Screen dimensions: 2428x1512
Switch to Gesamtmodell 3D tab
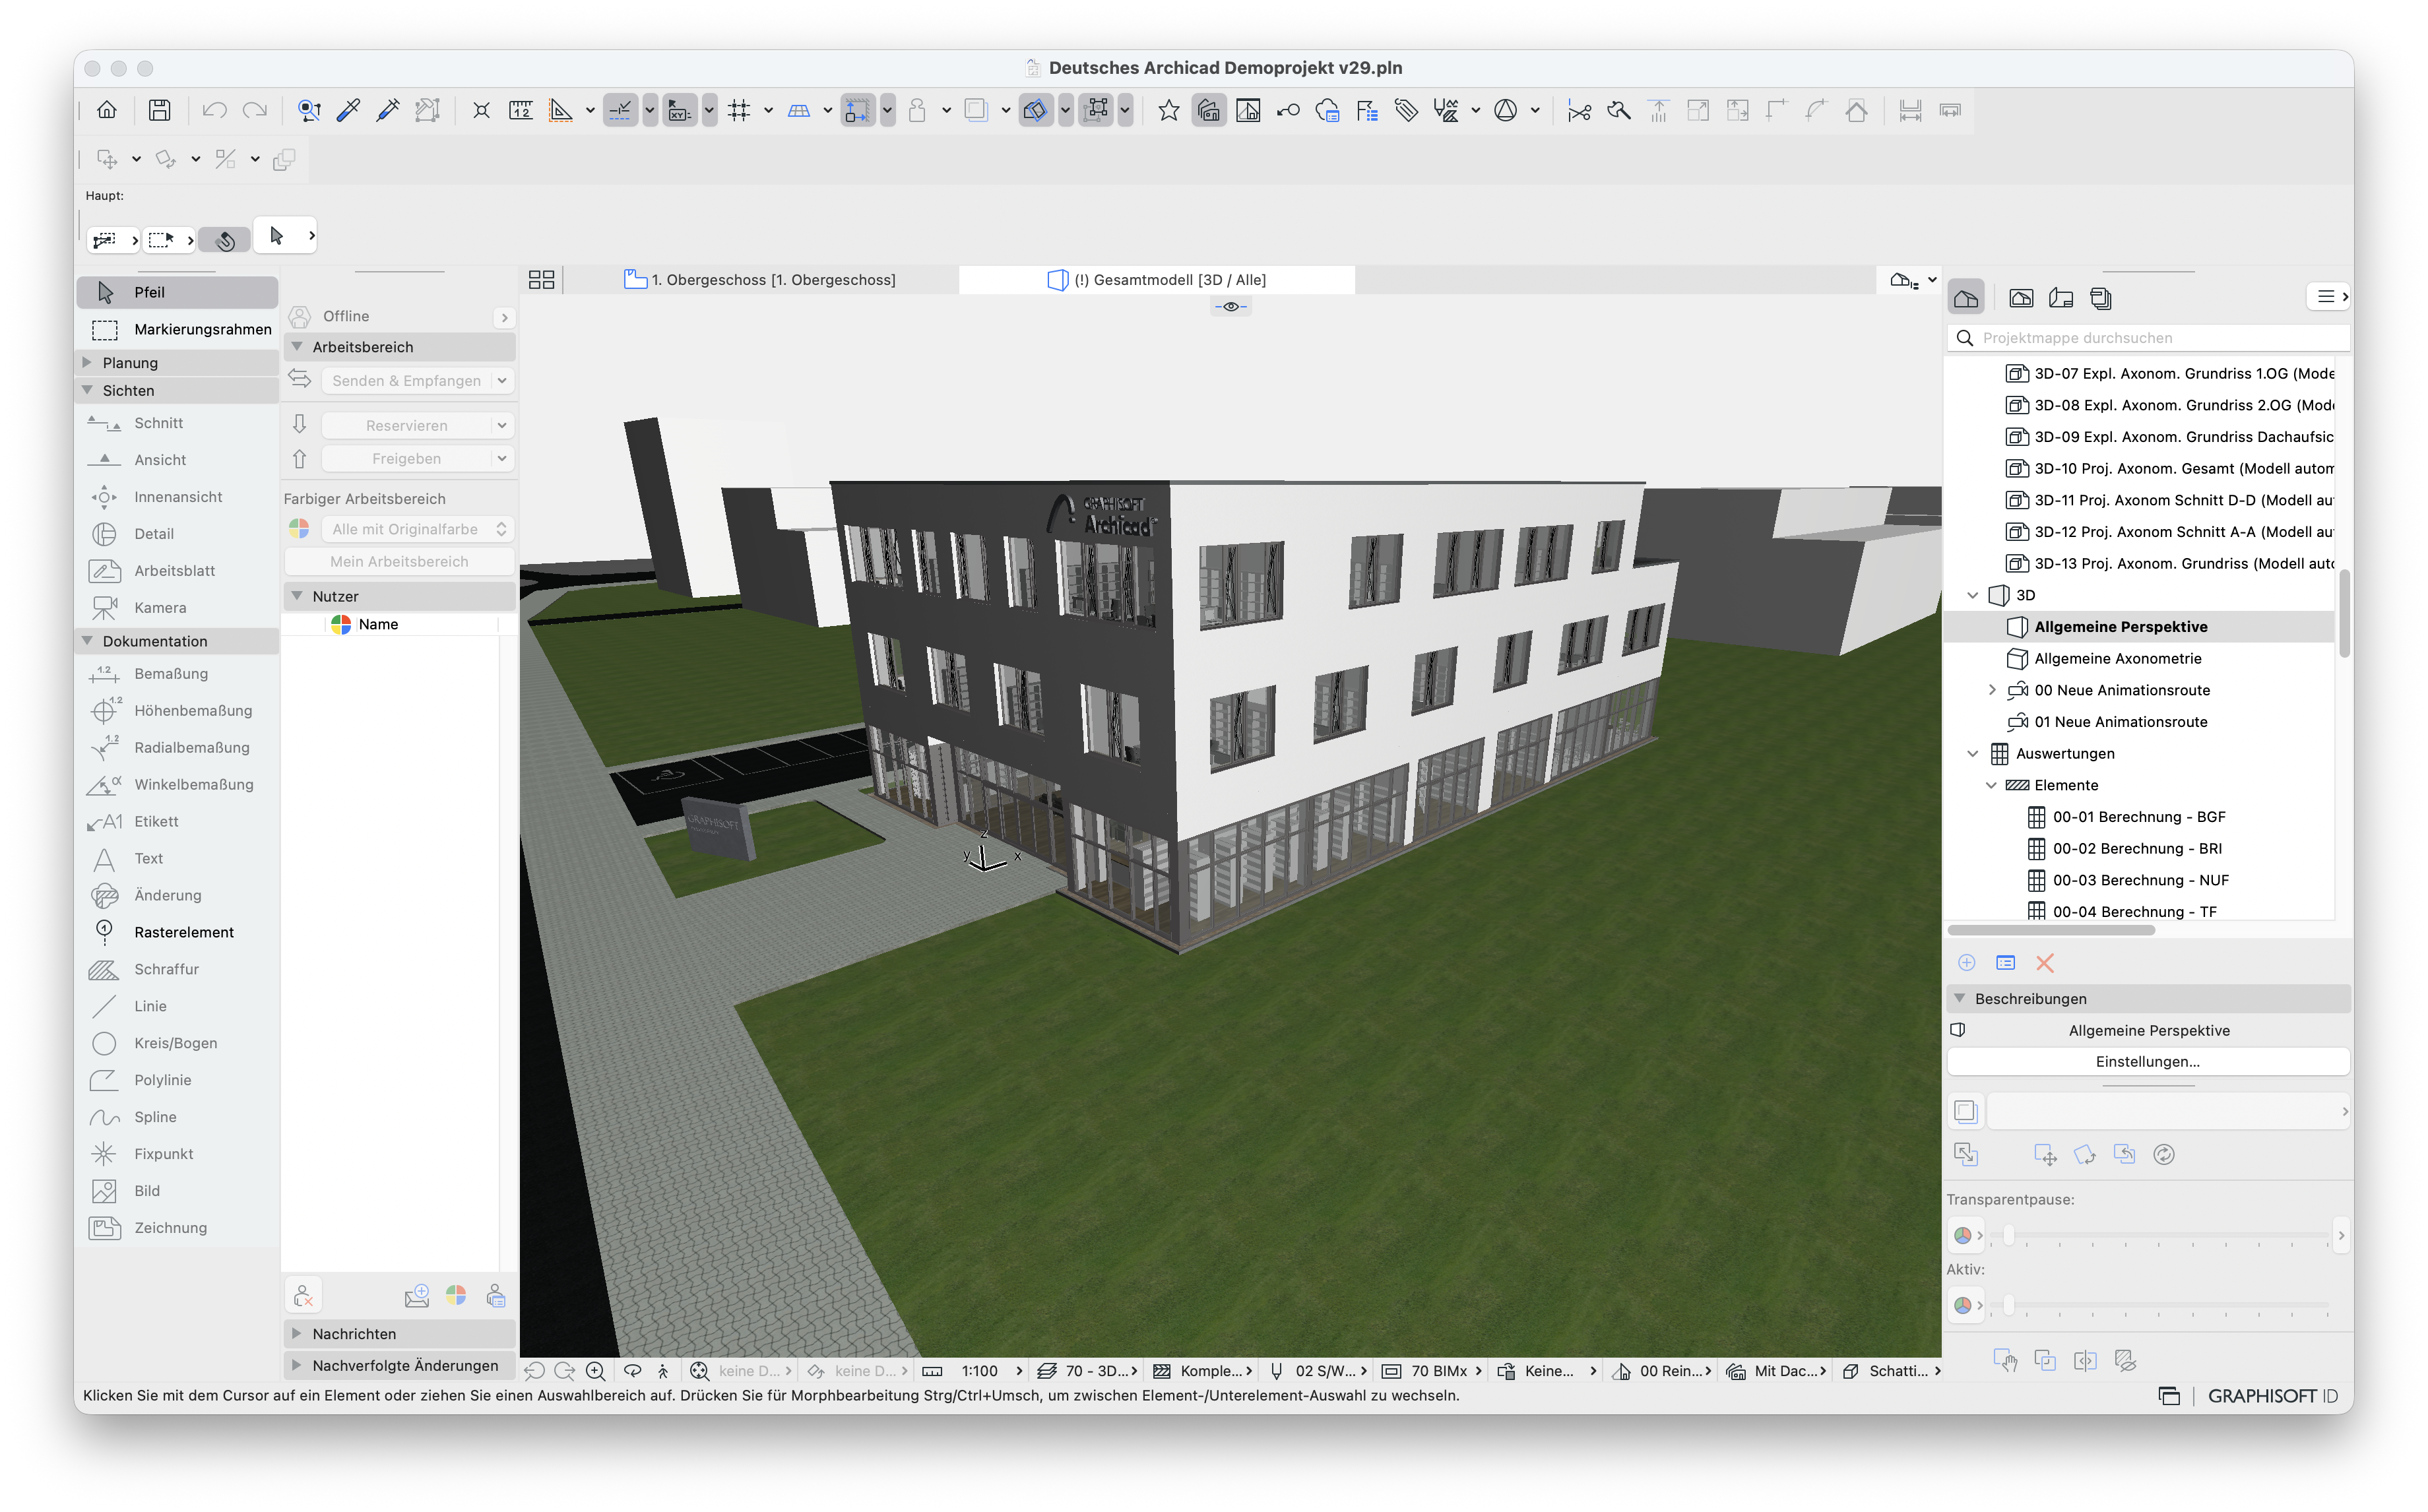pyautogui.click(x=1157, y=280)
